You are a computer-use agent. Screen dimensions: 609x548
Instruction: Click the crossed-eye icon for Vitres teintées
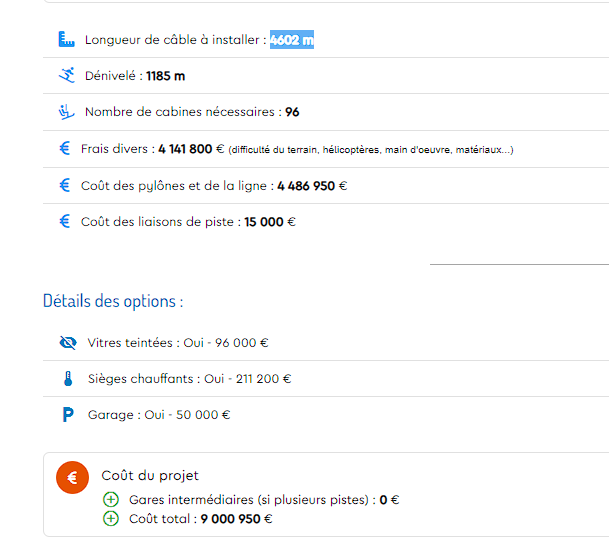coord(68,343)
